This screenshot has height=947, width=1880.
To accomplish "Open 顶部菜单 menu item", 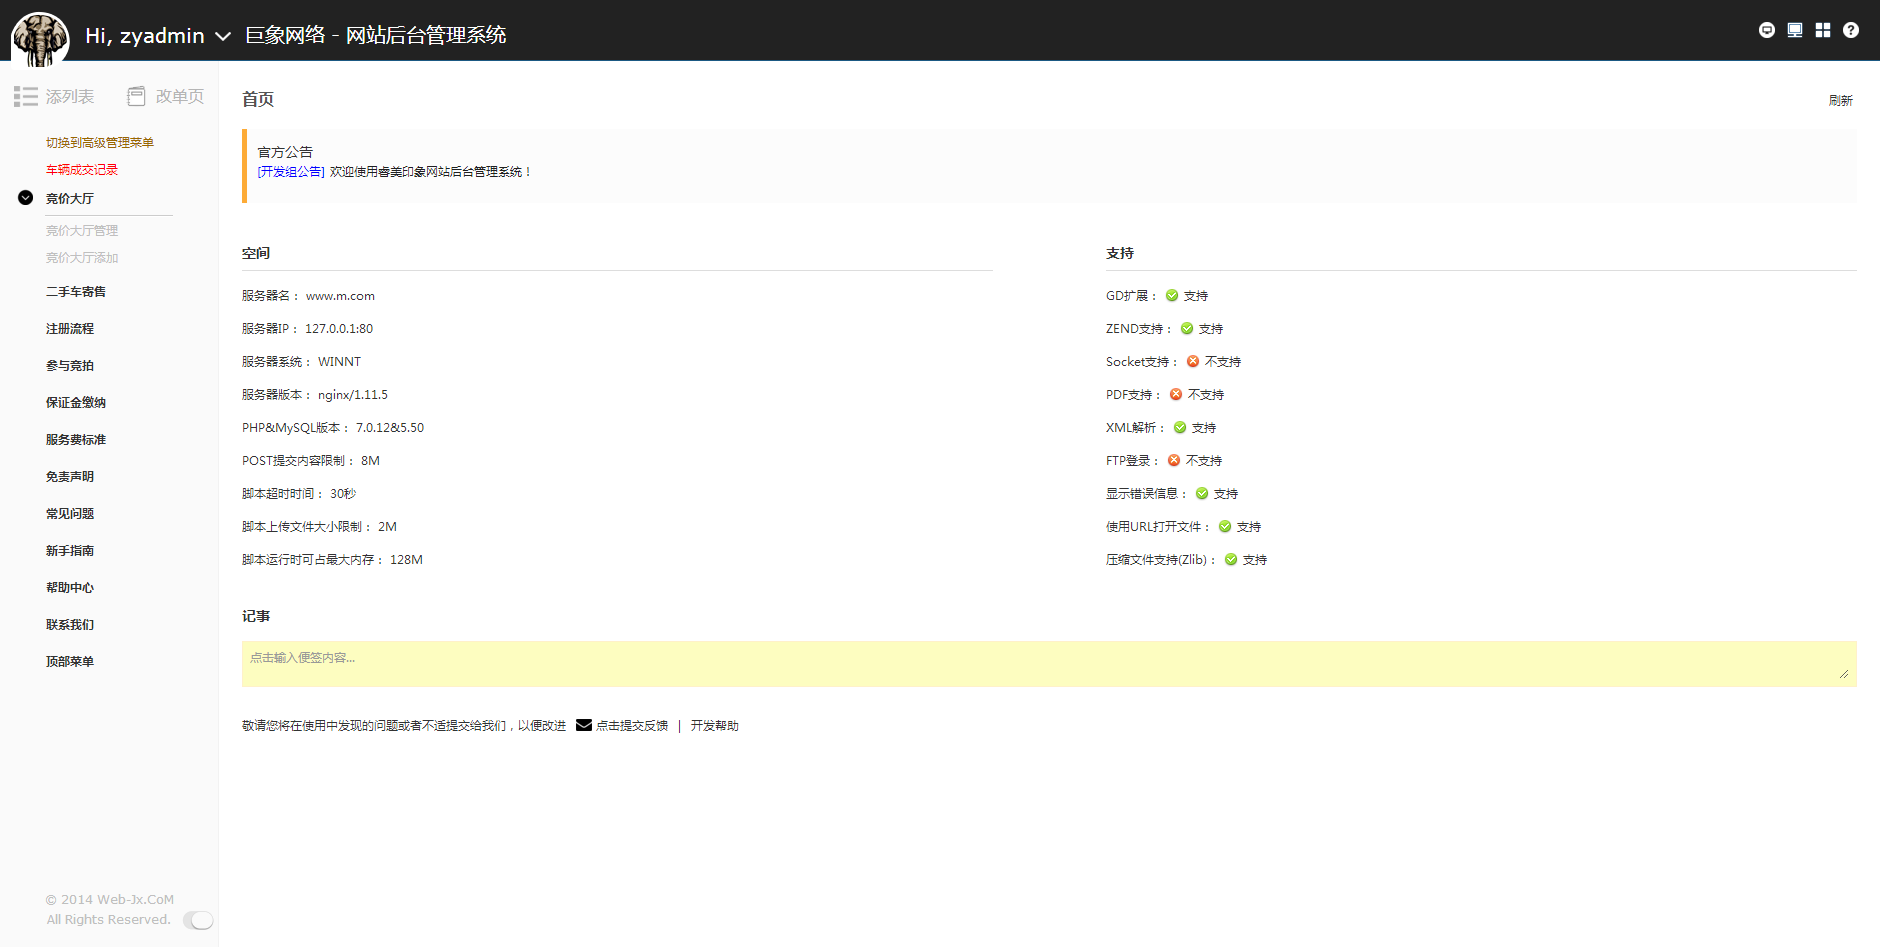I will (70, 662).
